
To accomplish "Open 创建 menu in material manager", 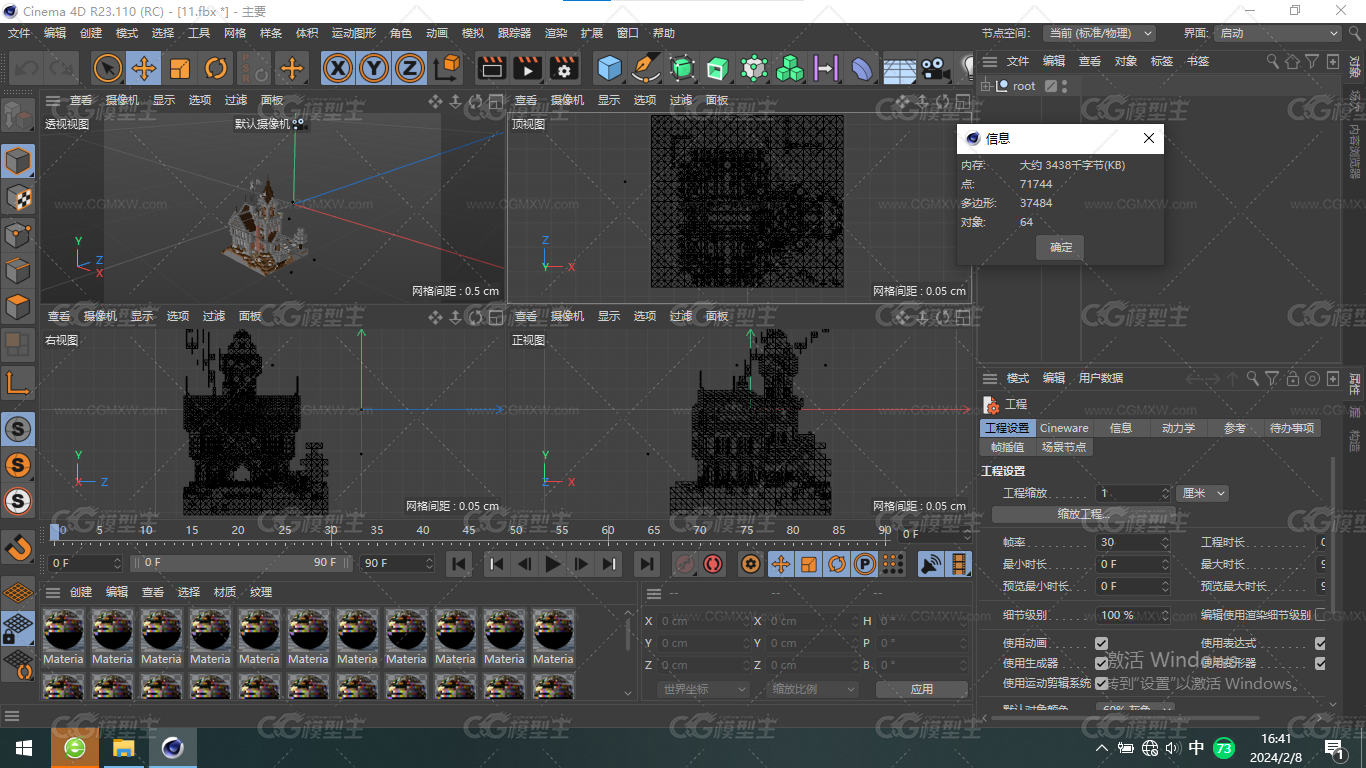I will click(81, 592).
